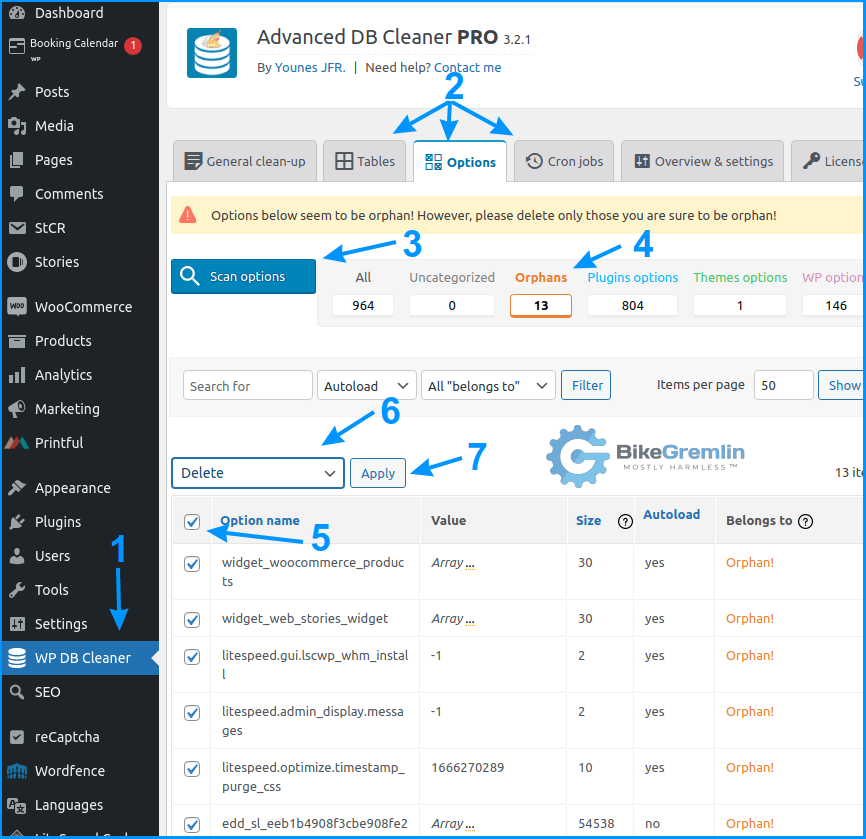866x839 pixels.
Task: Click the Stories icon in sidebar
Action: pyautogui.click(x=17, y=262)
